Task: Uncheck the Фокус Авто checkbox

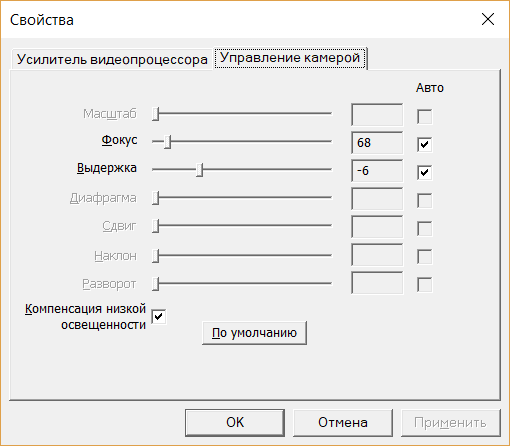Action: [x=424, y=145]
